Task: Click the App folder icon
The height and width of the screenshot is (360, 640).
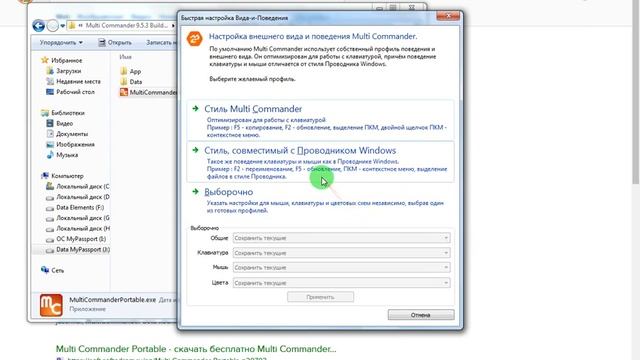Action: tap(124, 71)
